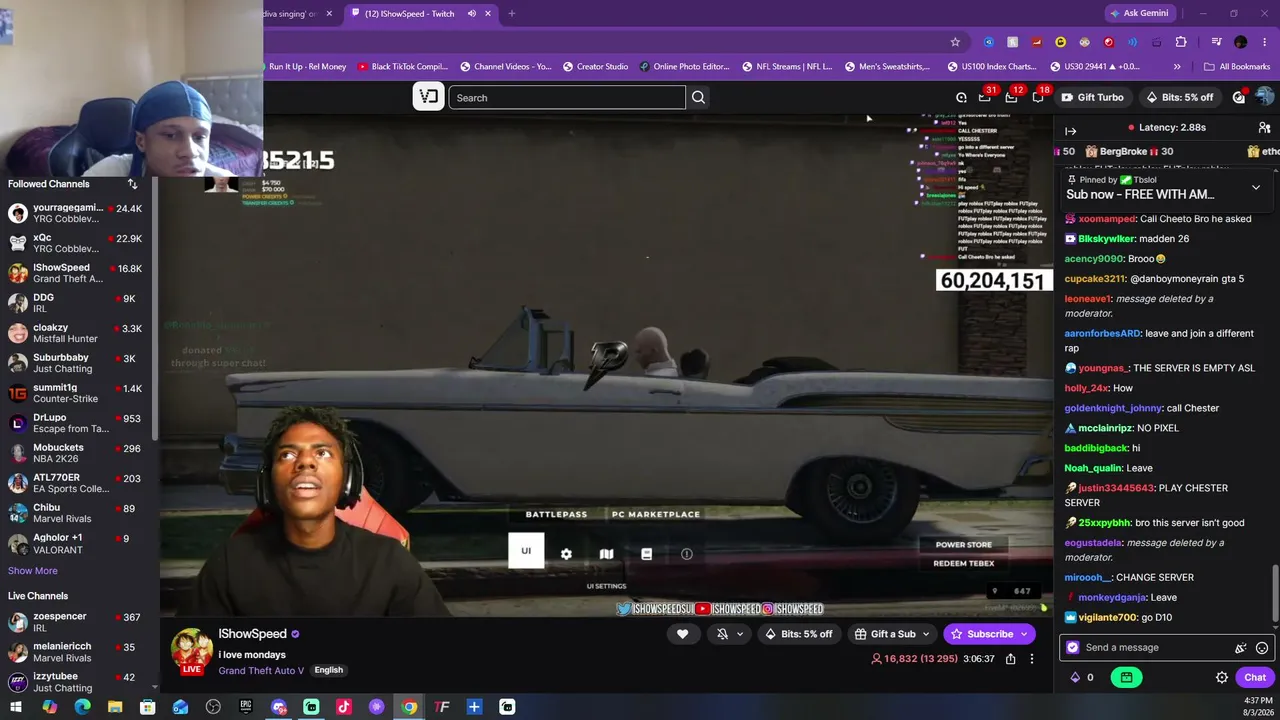
Task: Open summit1g channel in followed list
Action: pyautogui.click(x=76, y=393)
